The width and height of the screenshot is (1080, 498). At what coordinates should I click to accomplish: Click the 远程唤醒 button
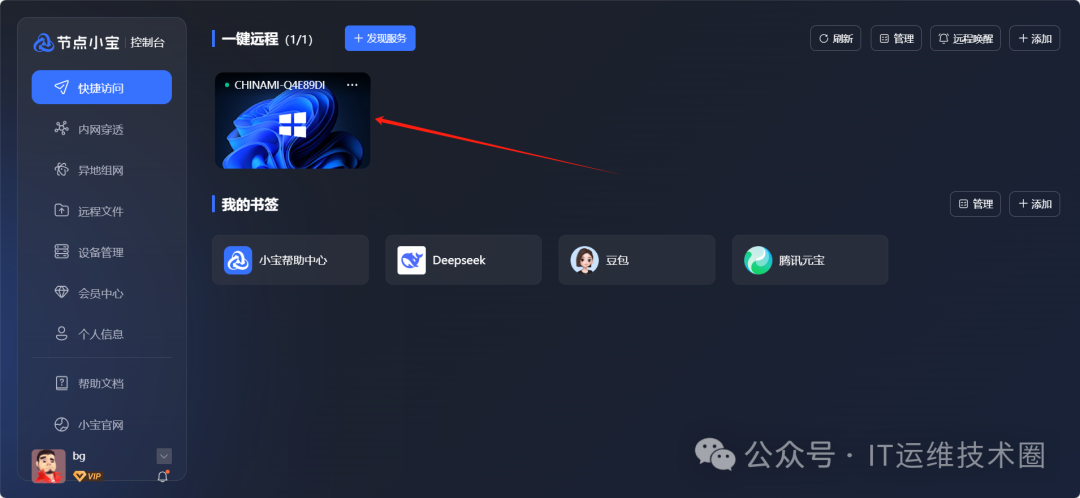(965, 39)
